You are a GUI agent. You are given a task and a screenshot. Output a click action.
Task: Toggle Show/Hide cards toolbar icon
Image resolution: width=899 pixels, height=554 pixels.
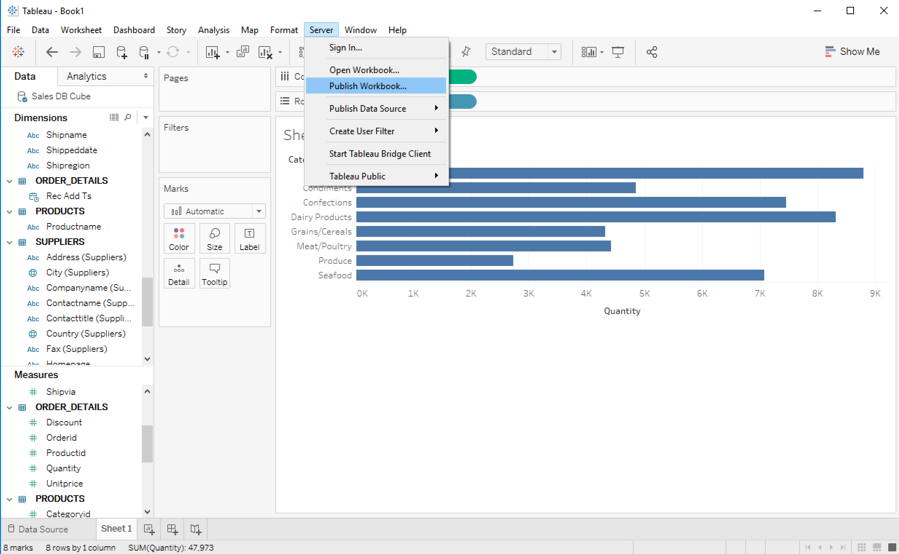tap(589, 52)
